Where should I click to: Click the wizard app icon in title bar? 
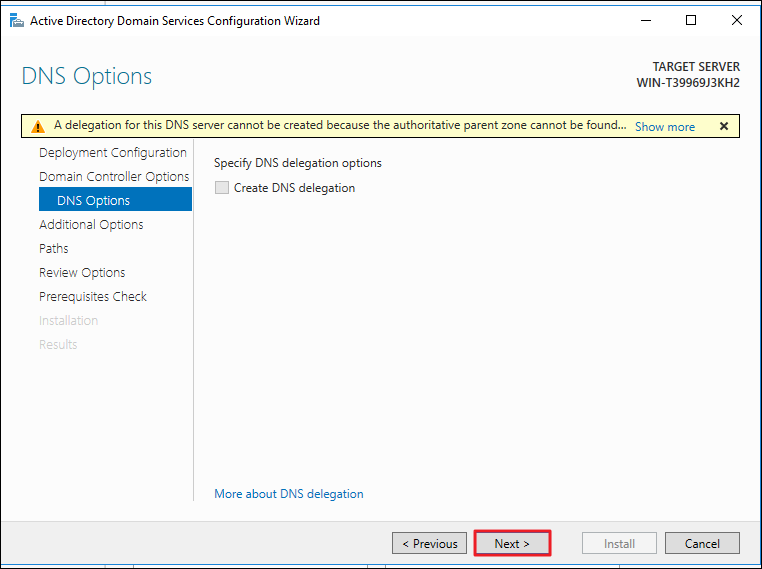pyautogui.click(x=17, y=20)
